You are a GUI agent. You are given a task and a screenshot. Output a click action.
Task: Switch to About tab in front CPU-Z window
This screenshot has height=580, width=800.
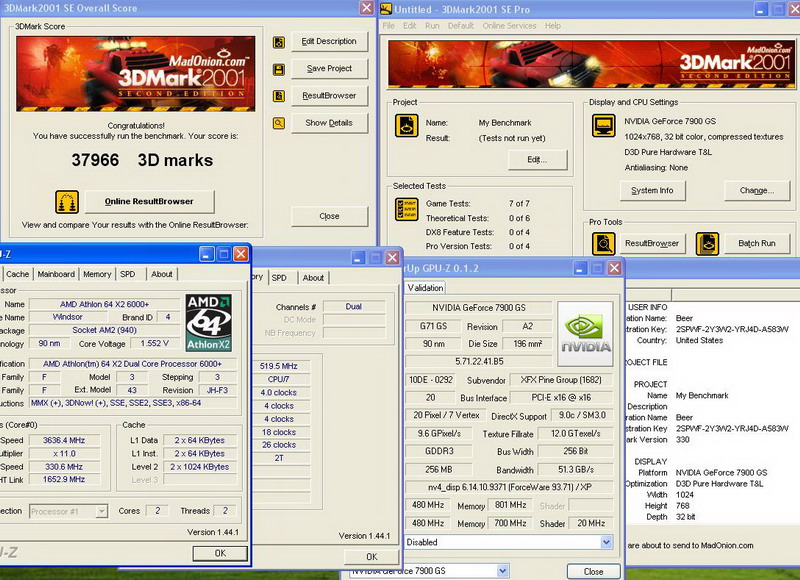tap(162, 274)
